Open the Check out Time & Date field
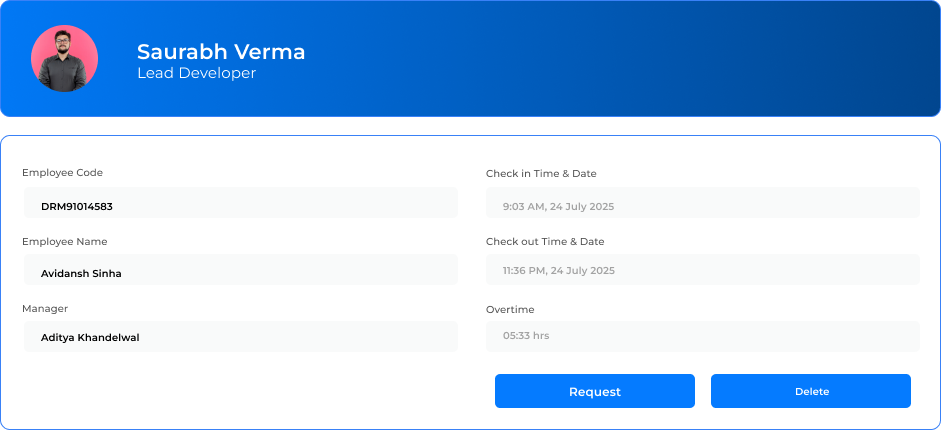This screenshot has width=941, height=430. point(702,270)
